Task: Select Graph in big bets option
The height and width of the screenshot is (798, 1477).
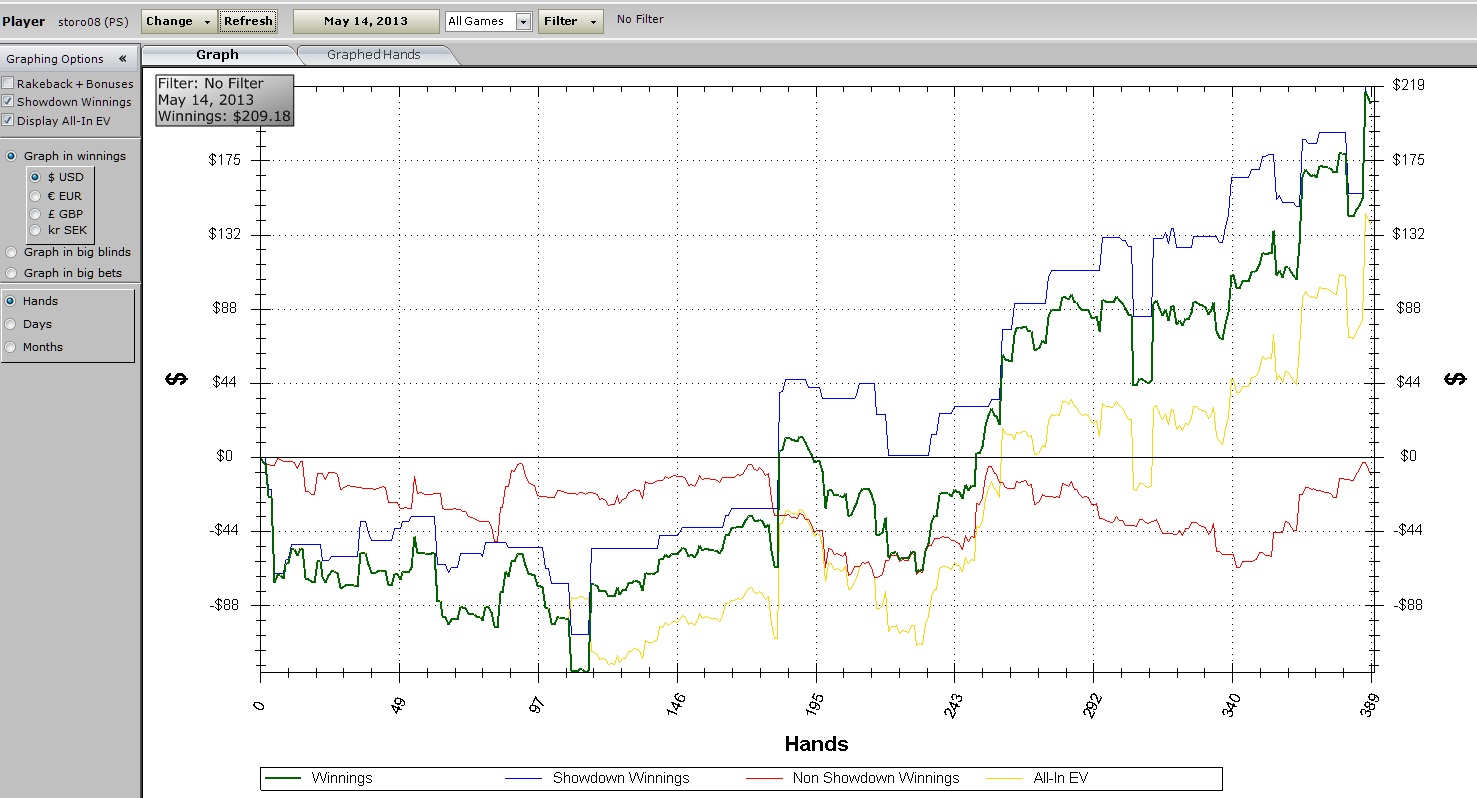Action: click(x=12, y=273)
